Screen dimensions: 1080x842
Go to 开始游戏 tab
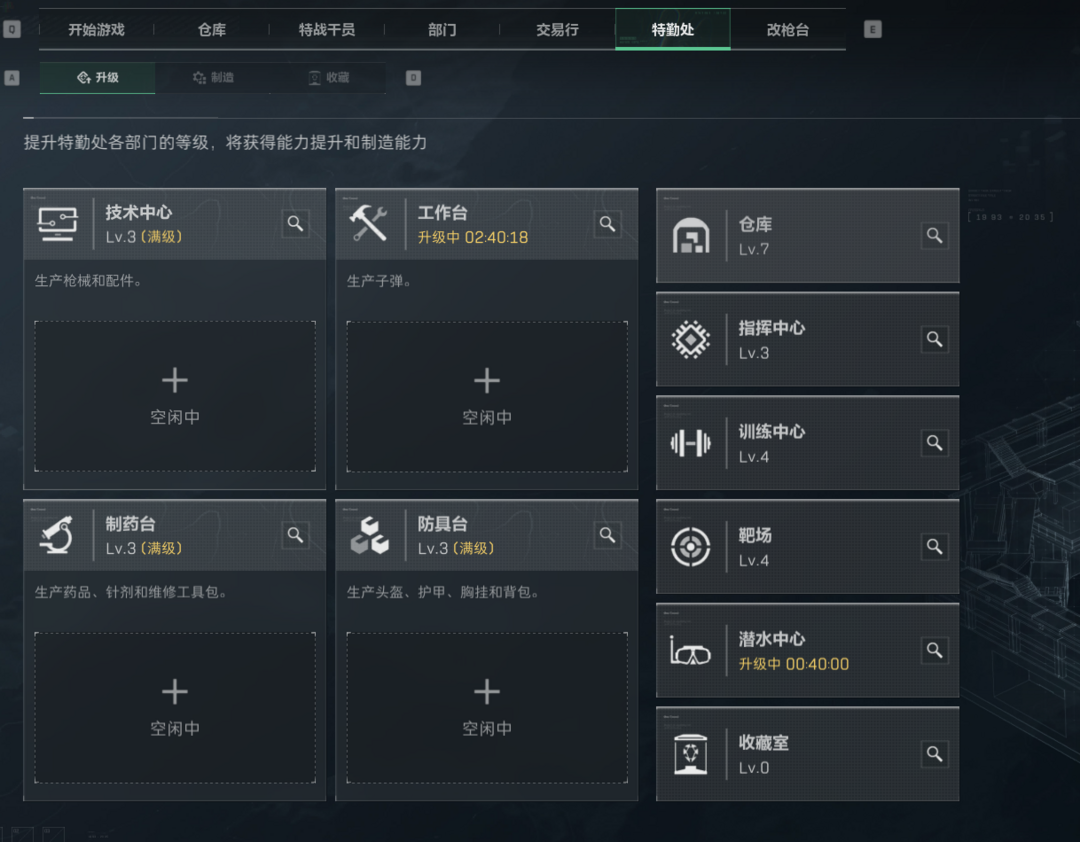[x=96, y=30]
